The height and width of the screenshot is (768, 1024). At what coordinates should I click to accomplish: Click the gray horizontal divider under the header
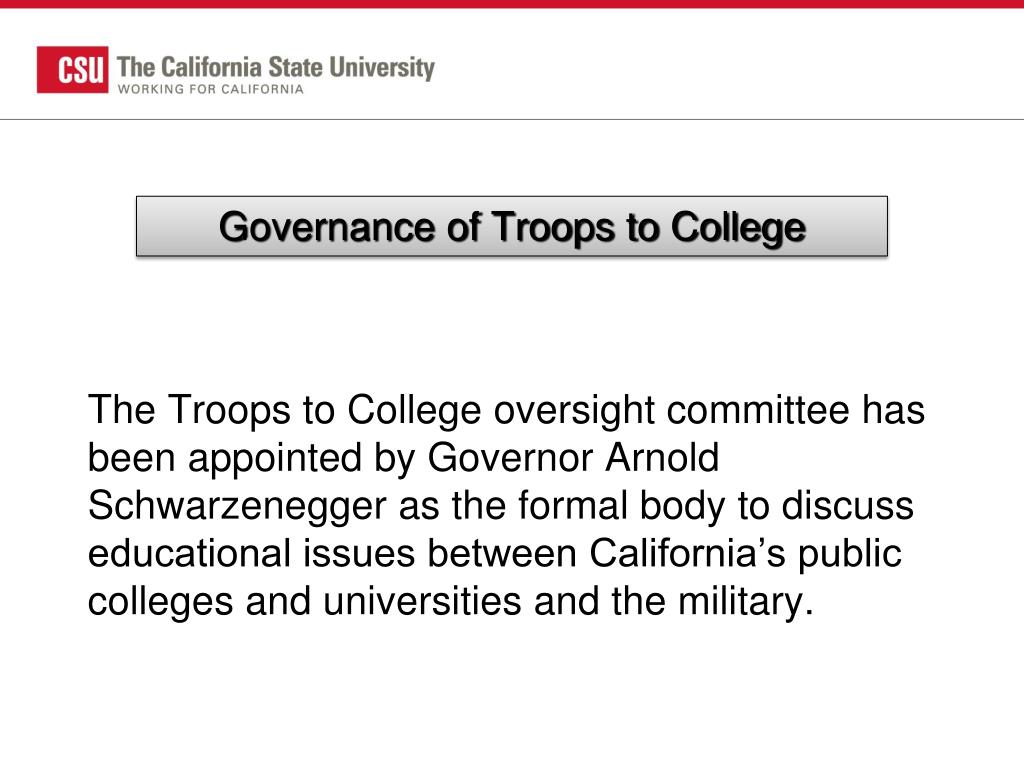click(x=512, y=120)
